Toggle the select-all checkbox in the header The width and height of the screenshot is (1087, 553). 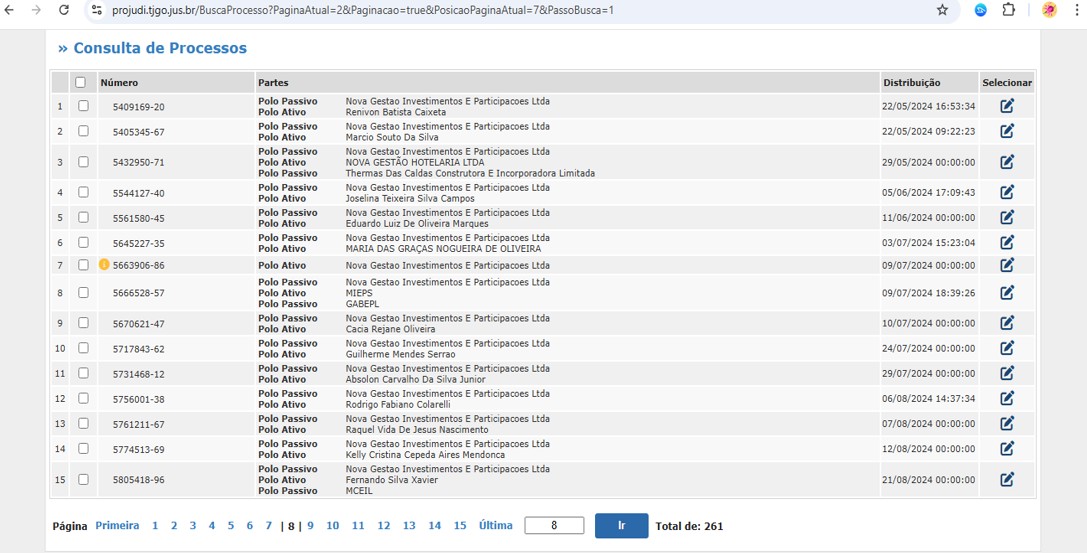pyautogui.click(x=81, y=83)
